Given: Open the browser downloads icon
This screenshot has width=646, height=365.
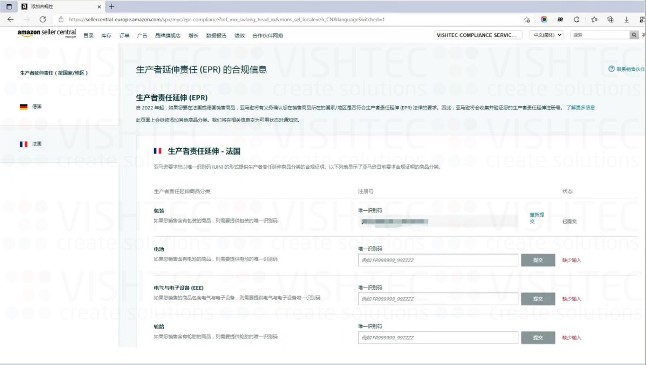Looking at the screenshot, I should 626,19.
